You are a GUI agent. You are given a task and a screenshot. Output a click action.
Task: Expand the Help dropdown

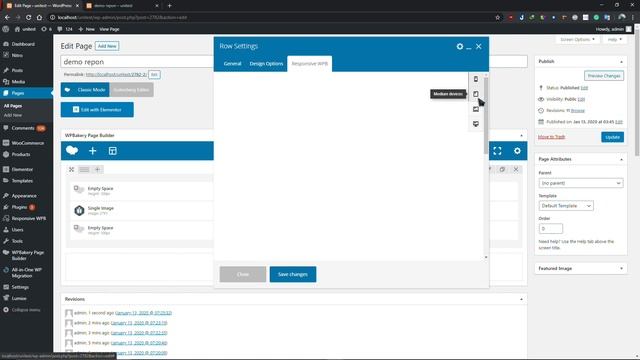click(x=614, y=40)
